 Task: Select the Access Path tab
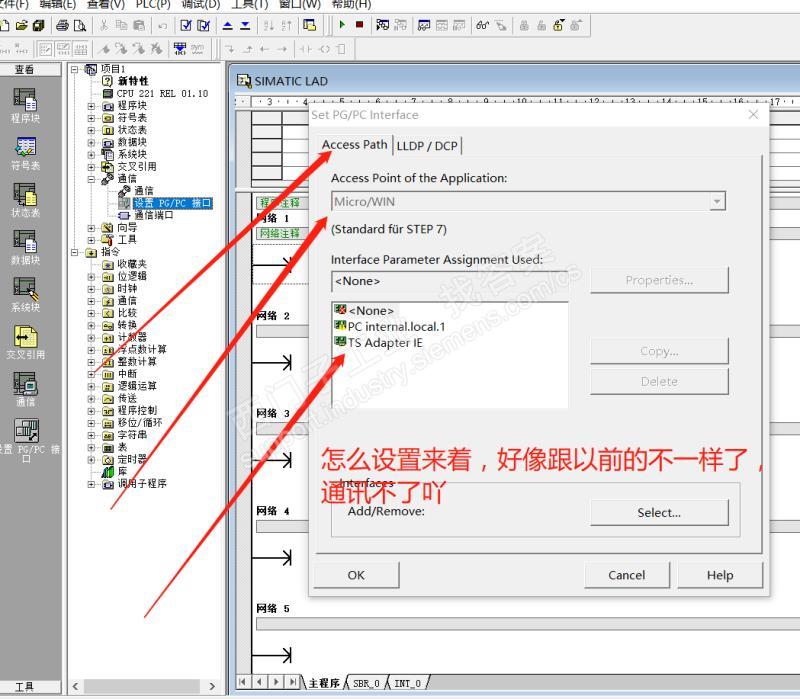point(355,145)
